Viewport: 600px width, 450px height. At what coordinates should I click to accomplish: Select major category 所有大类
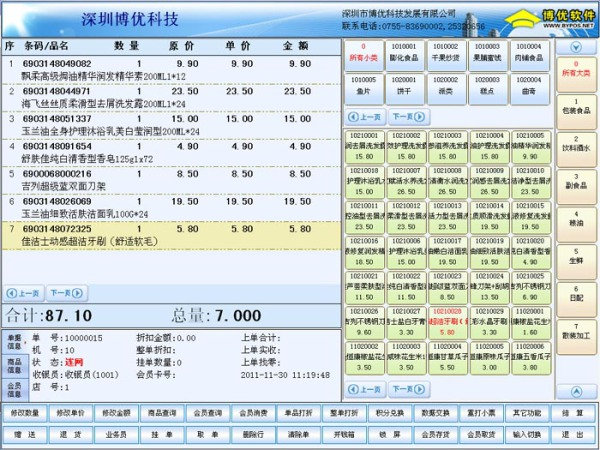tap(576, 74)
